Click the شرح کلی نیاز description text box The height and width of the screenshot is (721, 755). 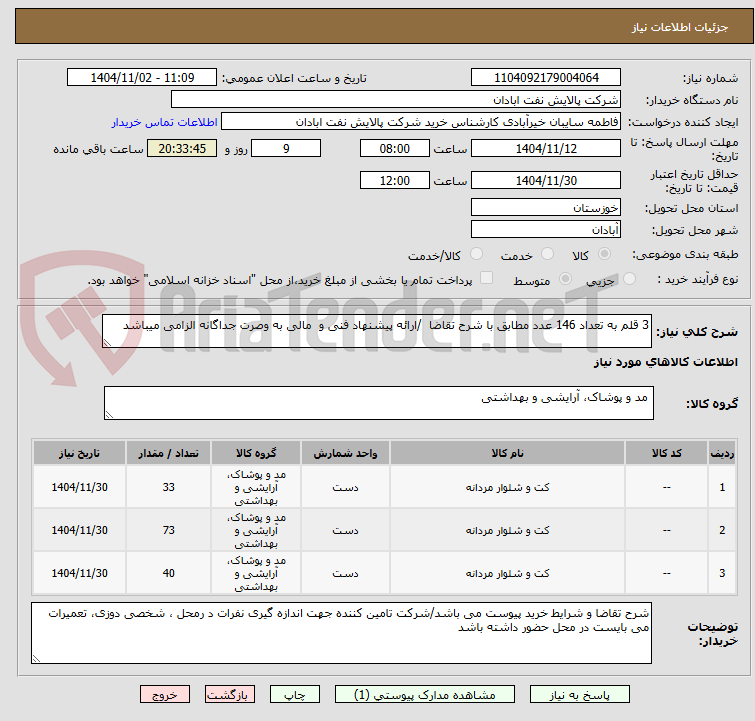[377, 331]
